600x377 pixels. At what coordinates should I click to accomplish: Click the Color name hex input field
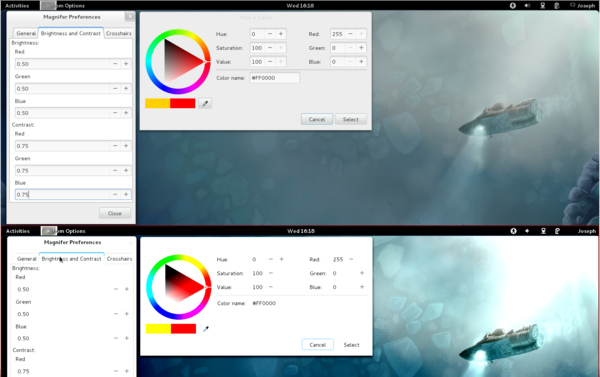(275, 78)
